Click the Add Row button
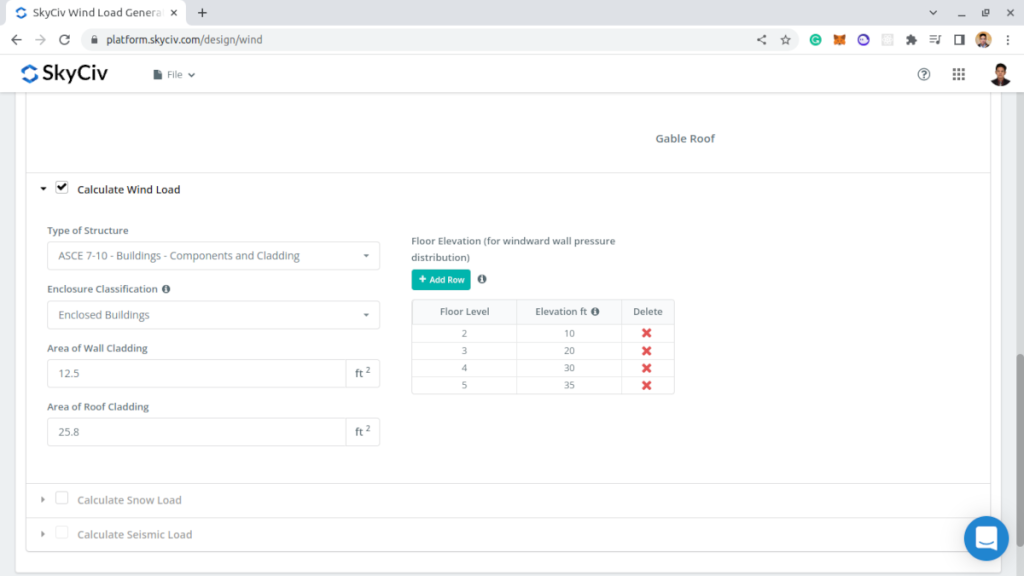Screen dimensions: 1024x576 point(441,280)
